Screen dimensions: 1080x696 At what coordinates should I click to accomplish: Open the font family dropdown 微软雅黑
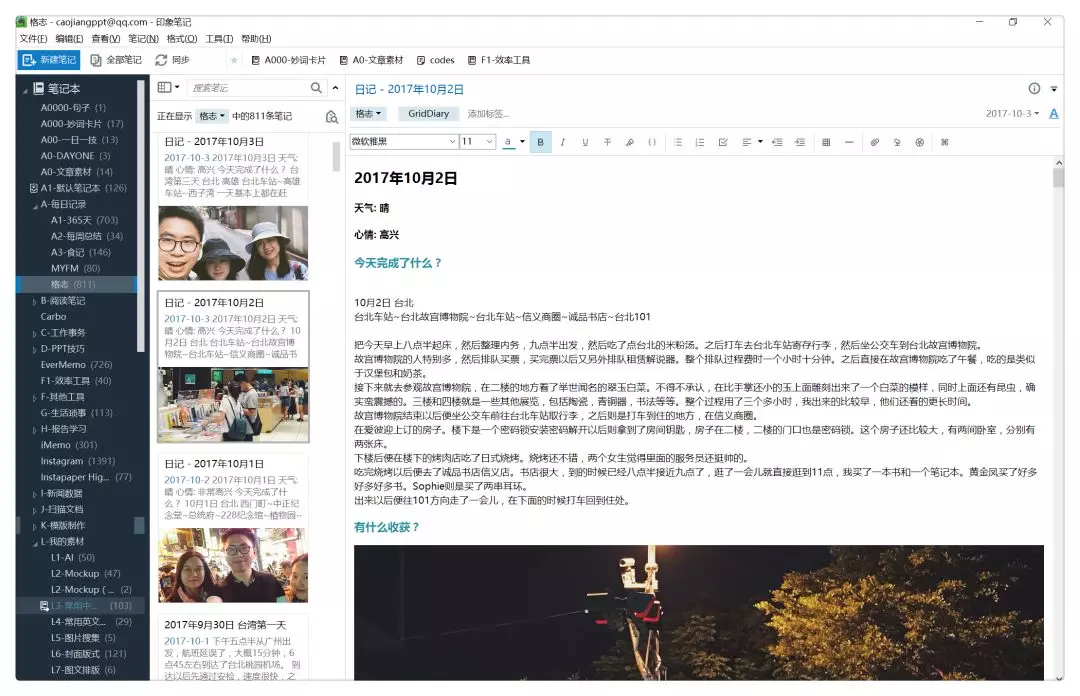coord(403,142)
